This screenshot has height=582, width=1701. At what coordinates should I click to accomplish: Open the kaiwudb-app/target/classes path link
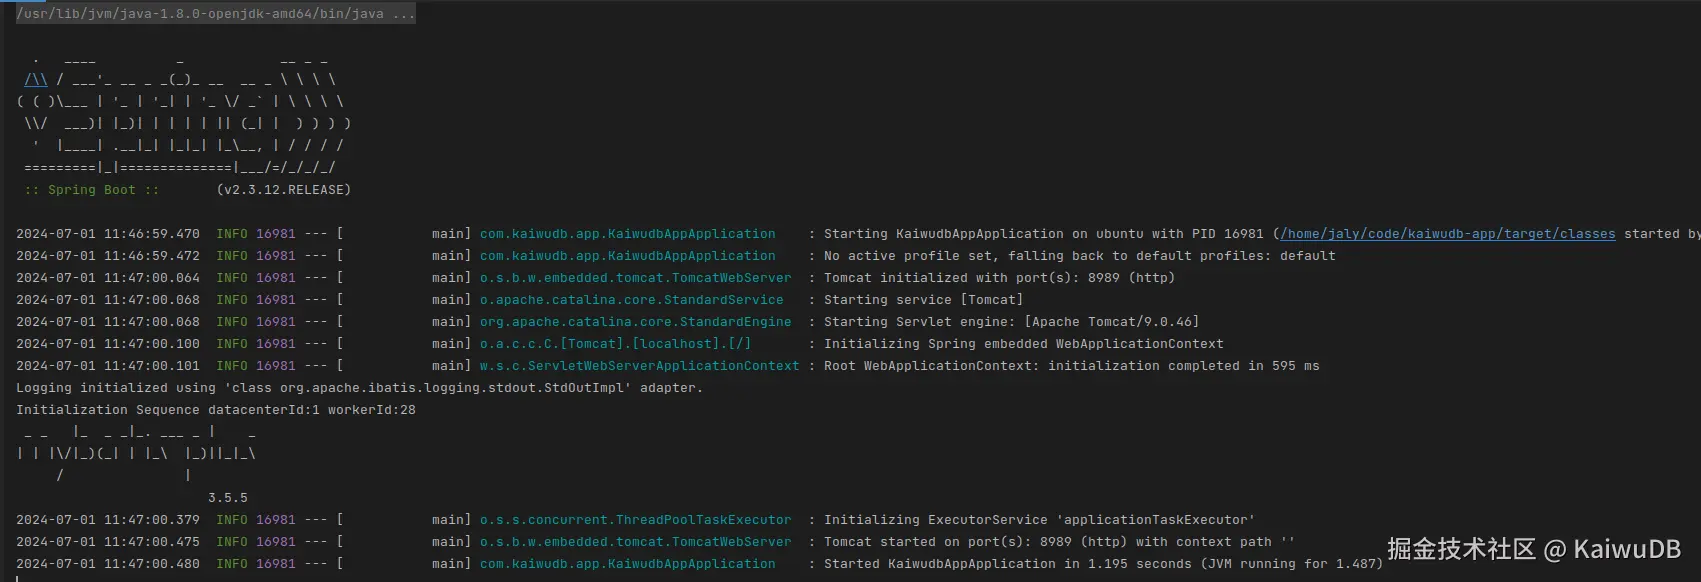pos(1447,234)
